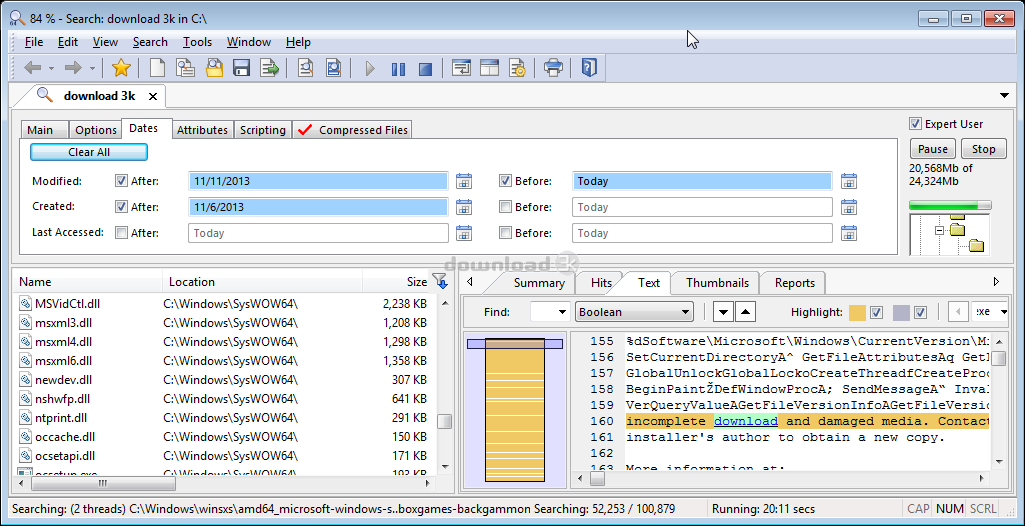Click the export document green arrow icon

click(269, 67)
